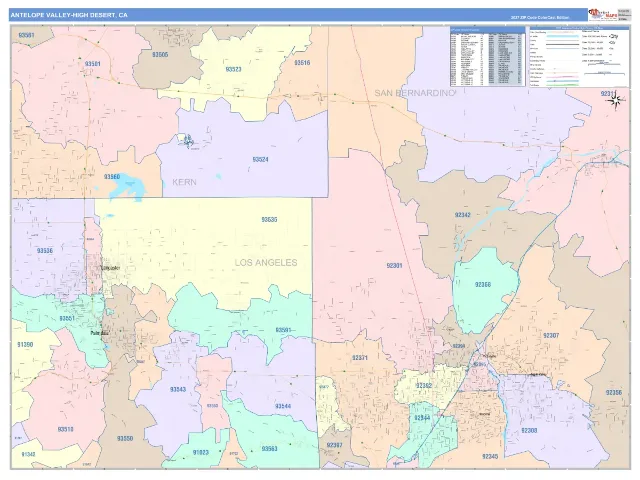Select the SAN BERNARDINO county label
Viewport: 640px width, 480px height.
coord(415,93)
